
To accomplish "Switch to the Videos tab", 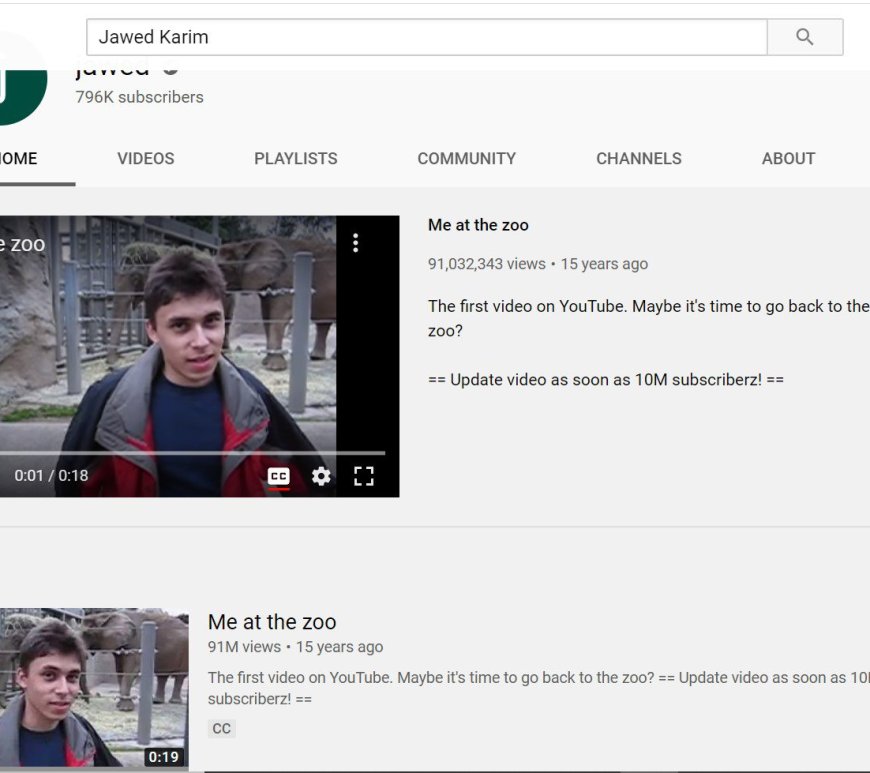I will (146, 158).
